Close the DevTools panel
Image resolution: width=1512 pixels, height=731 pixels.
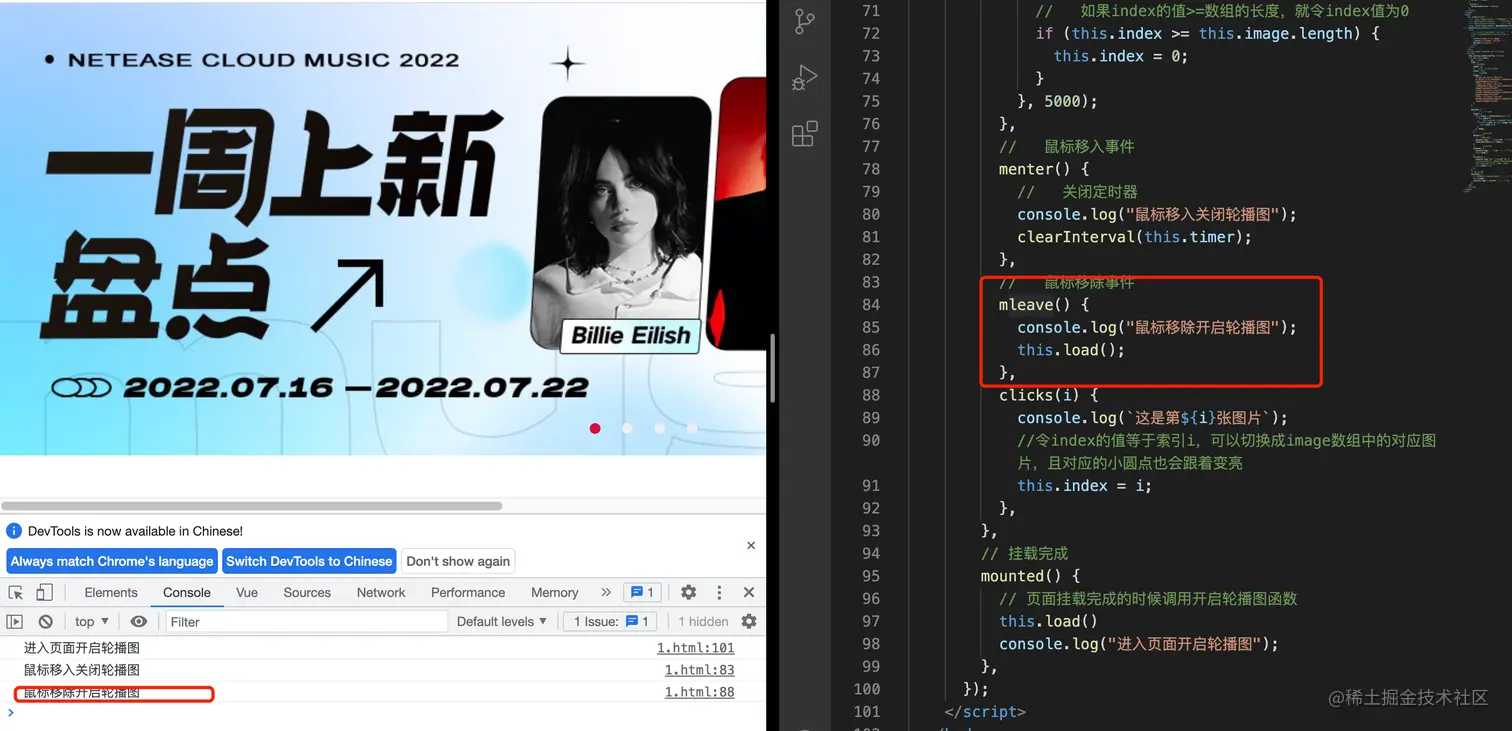[749, 592]
